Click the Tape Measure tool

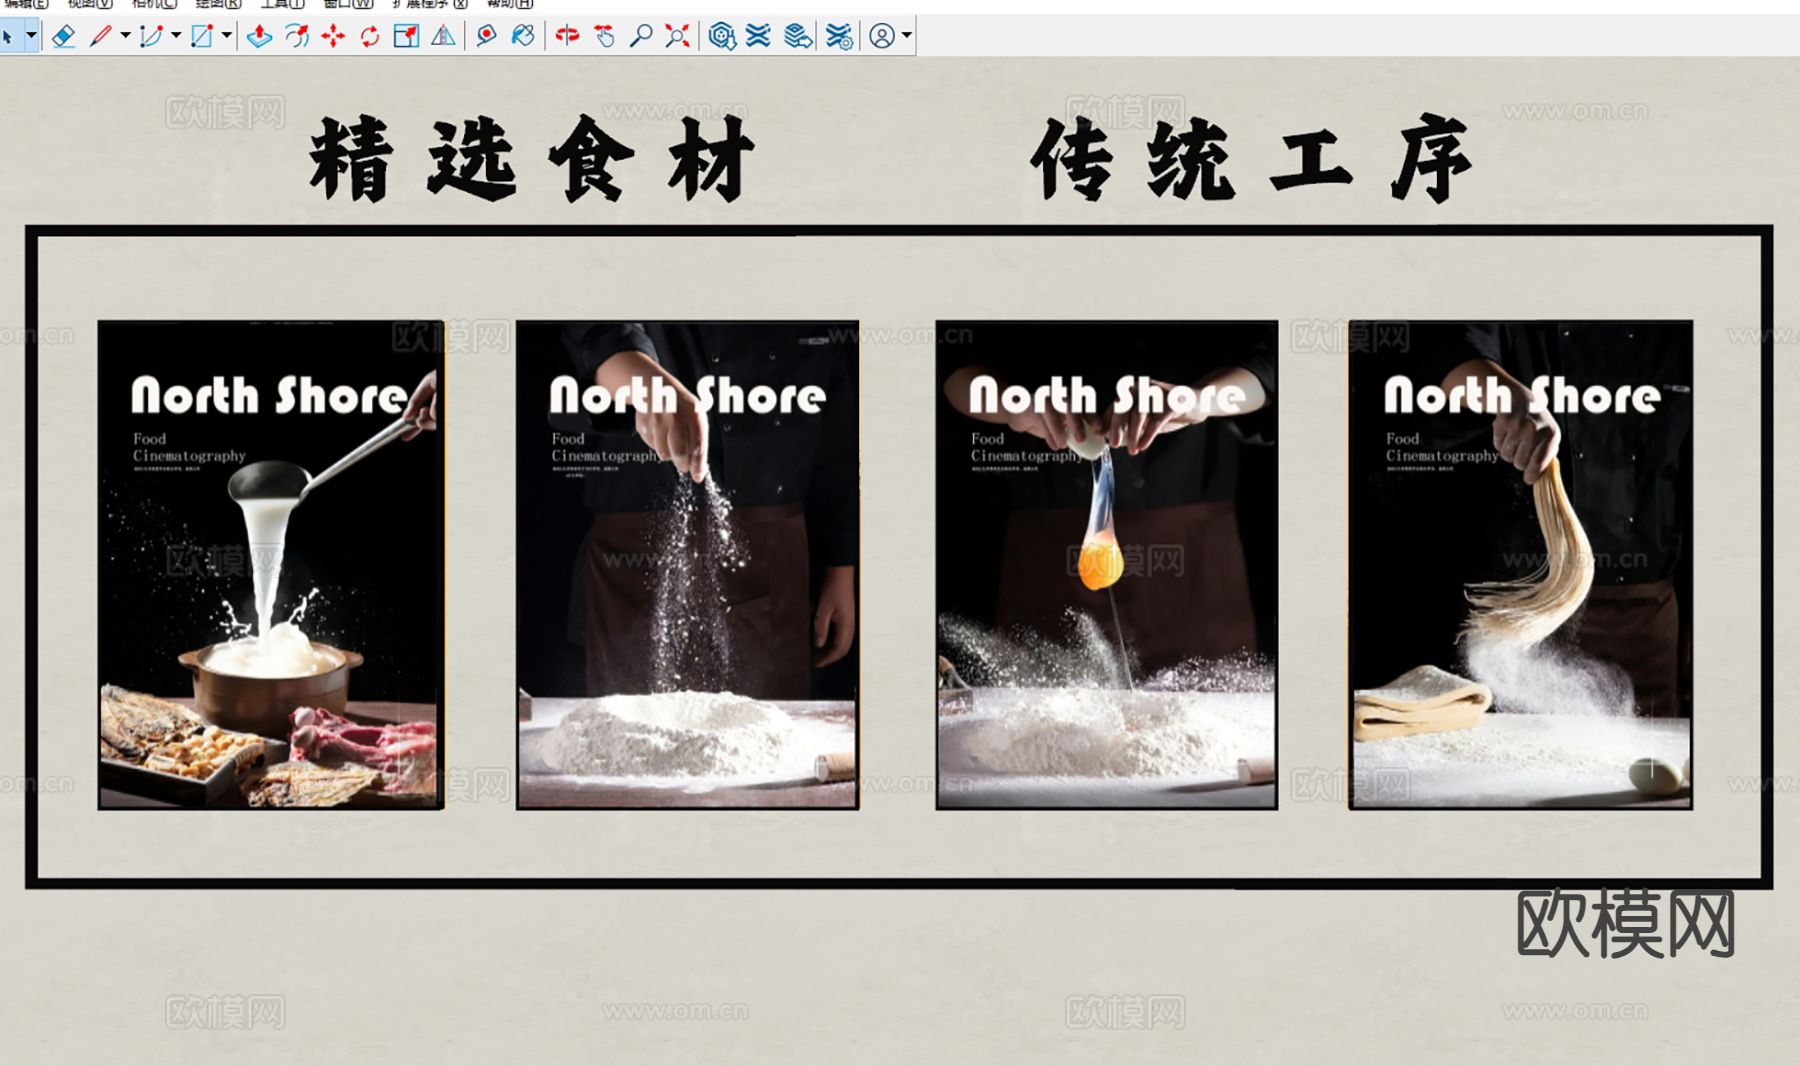click(486, 37)
